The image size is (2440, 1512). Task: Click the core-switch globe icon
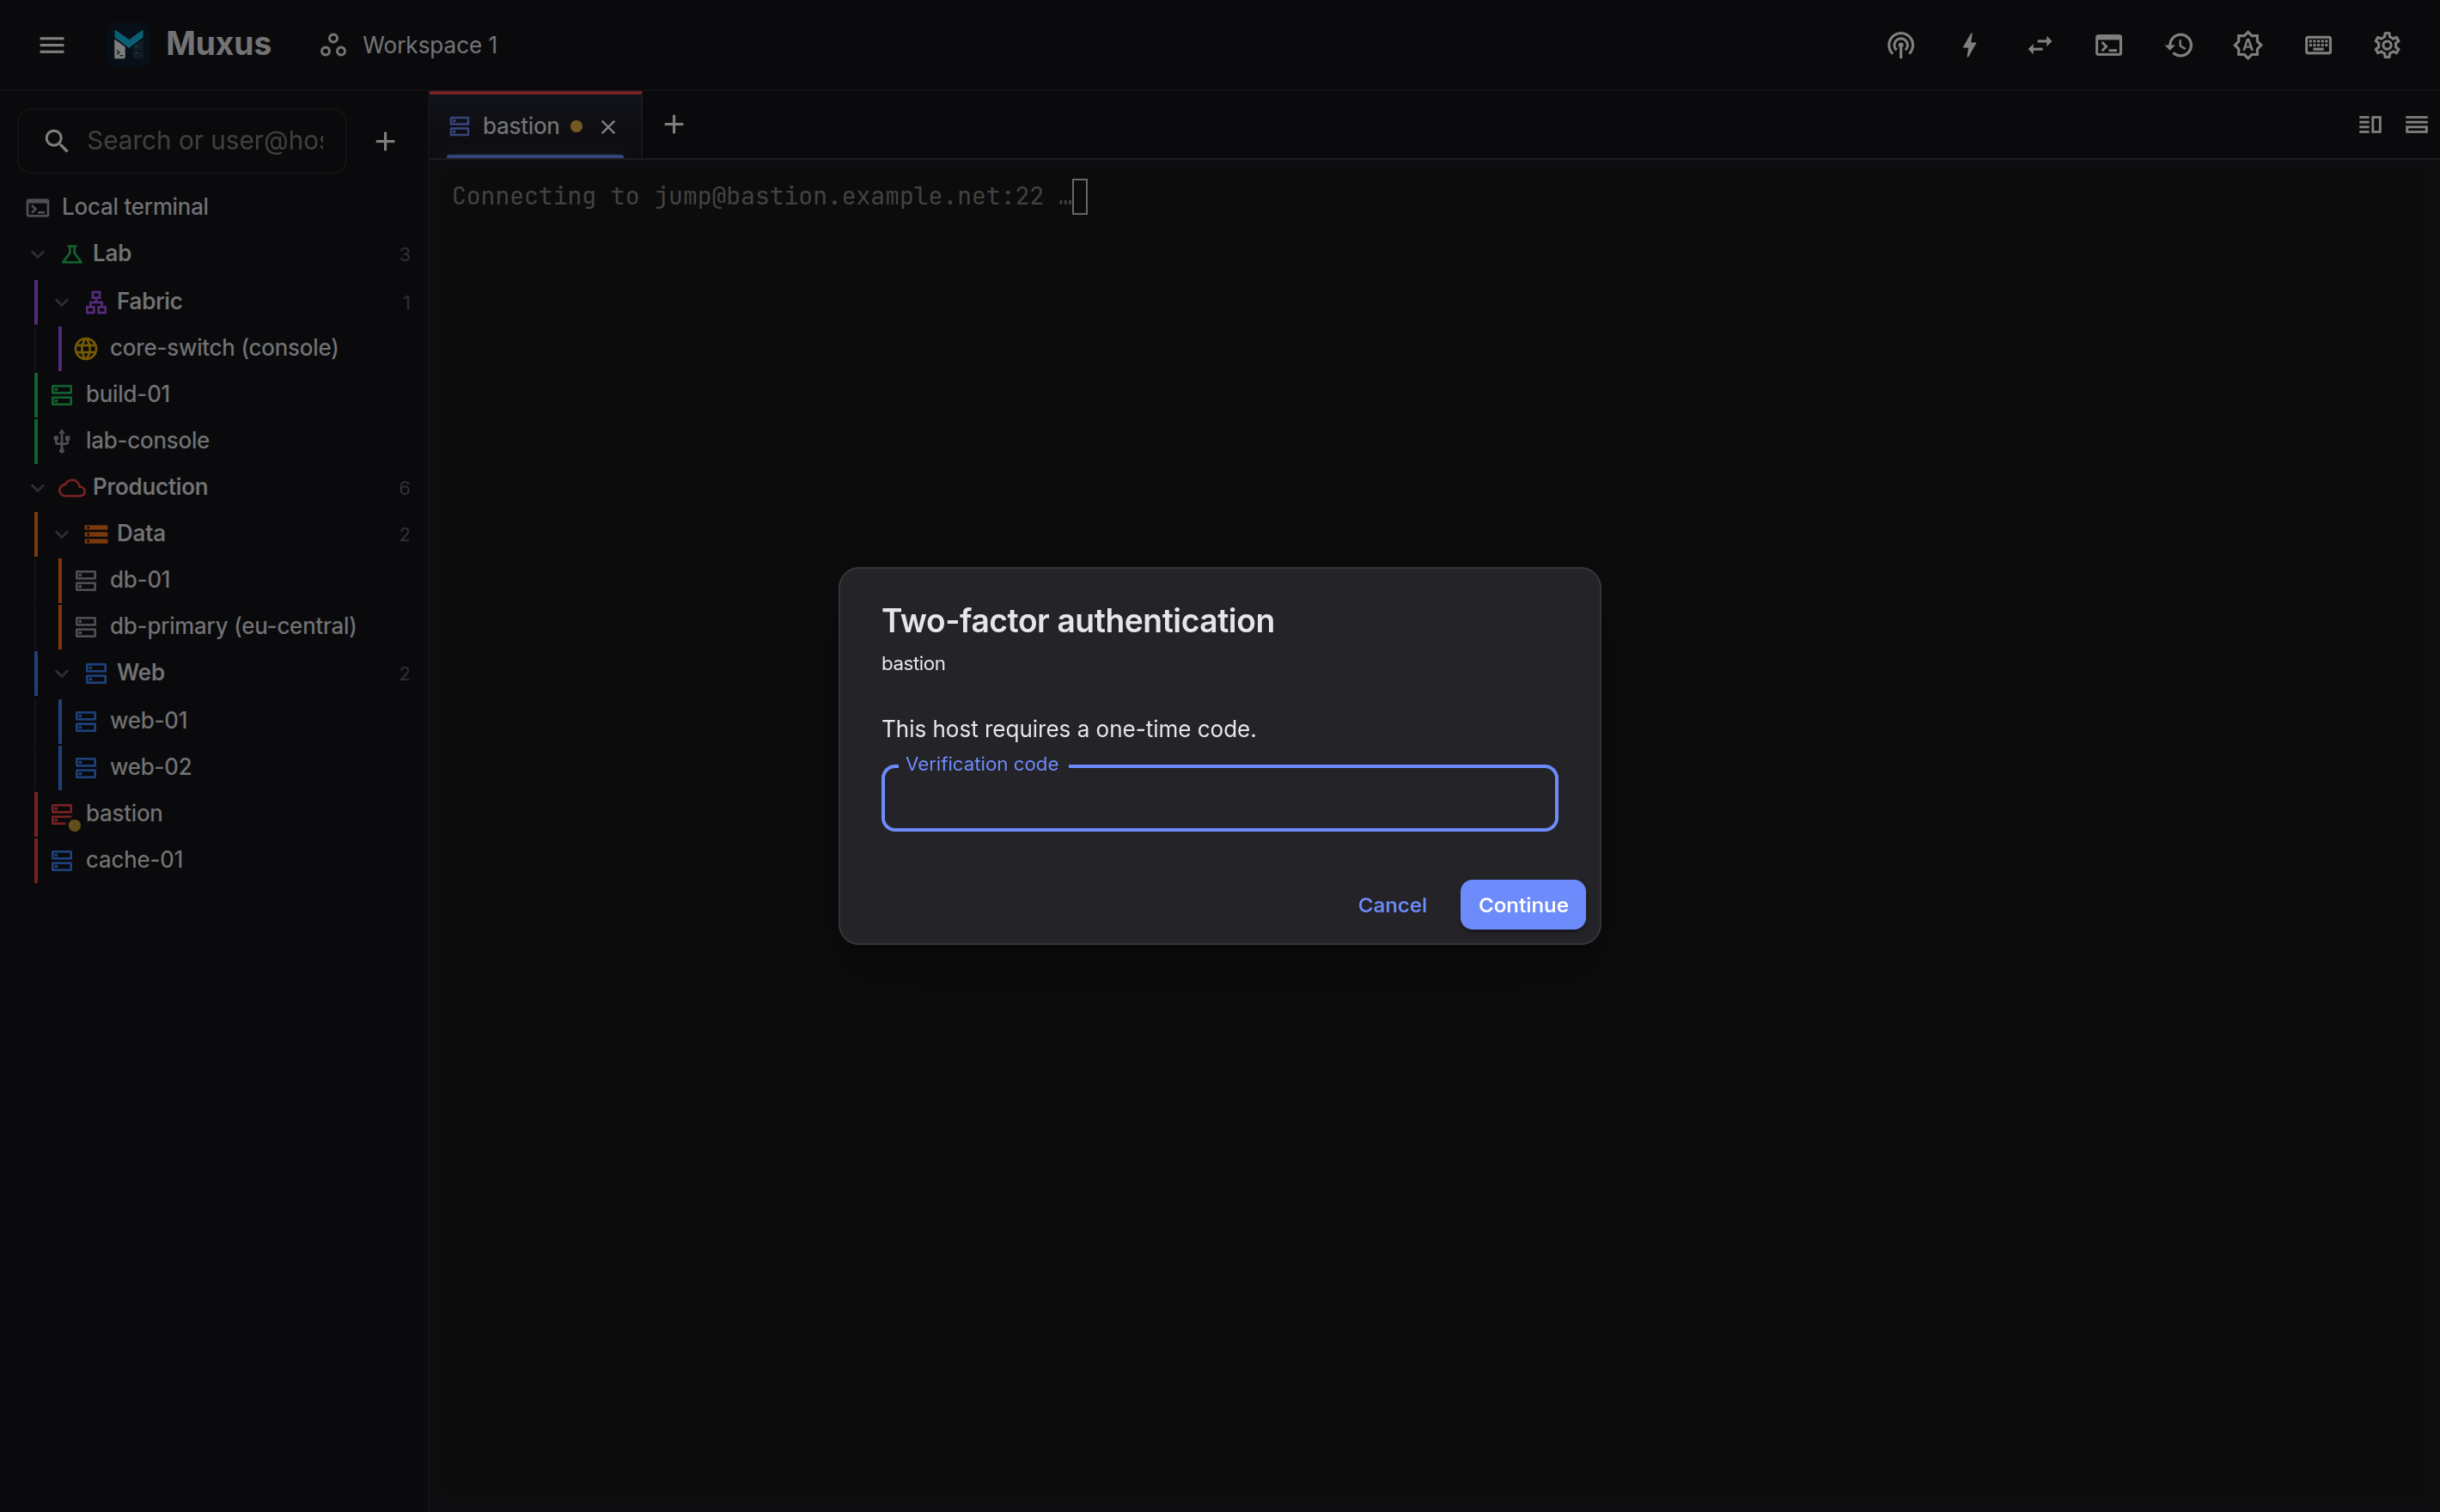pyautogui.click(x=86, y=348)
